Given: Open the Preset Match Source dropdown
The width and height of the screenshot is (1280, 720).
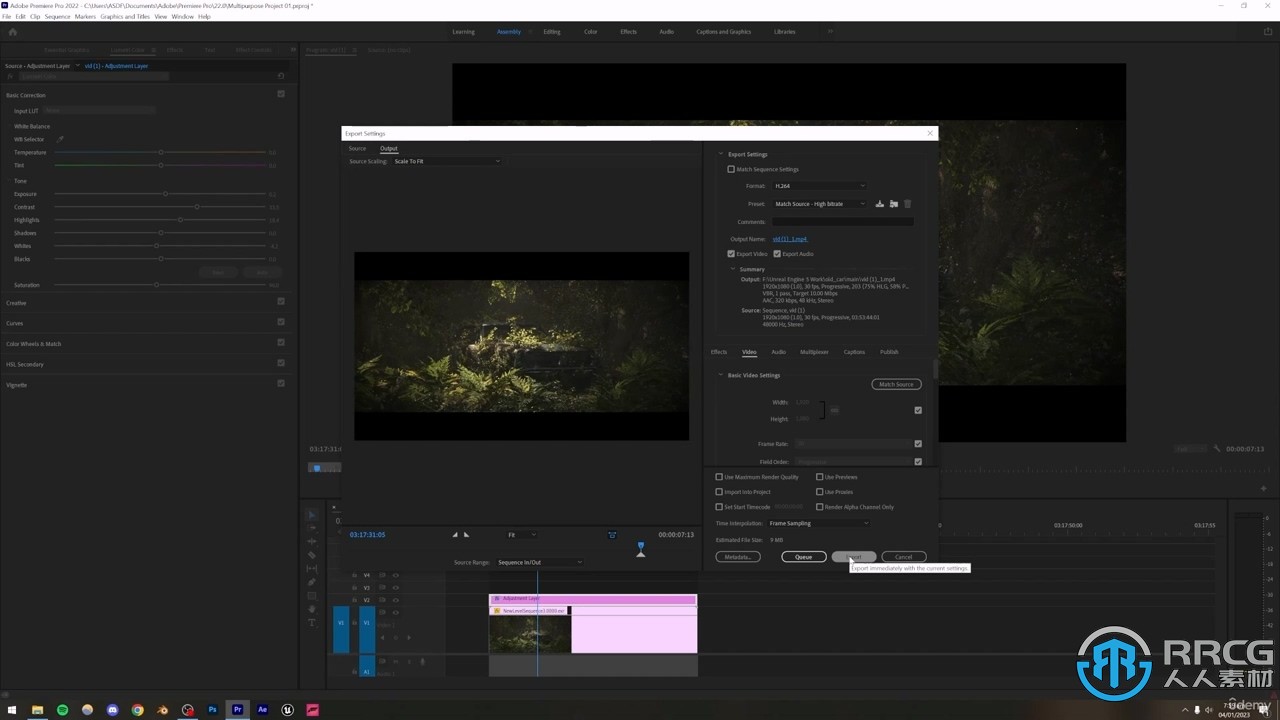Looking at the screenshot, I should pos(819,204).
